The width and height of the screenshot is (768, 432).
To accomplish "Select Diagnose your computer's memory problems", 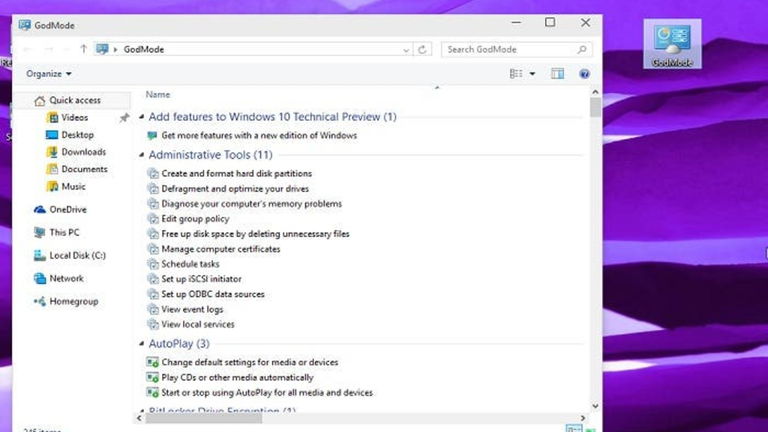I will pos(244,204).
